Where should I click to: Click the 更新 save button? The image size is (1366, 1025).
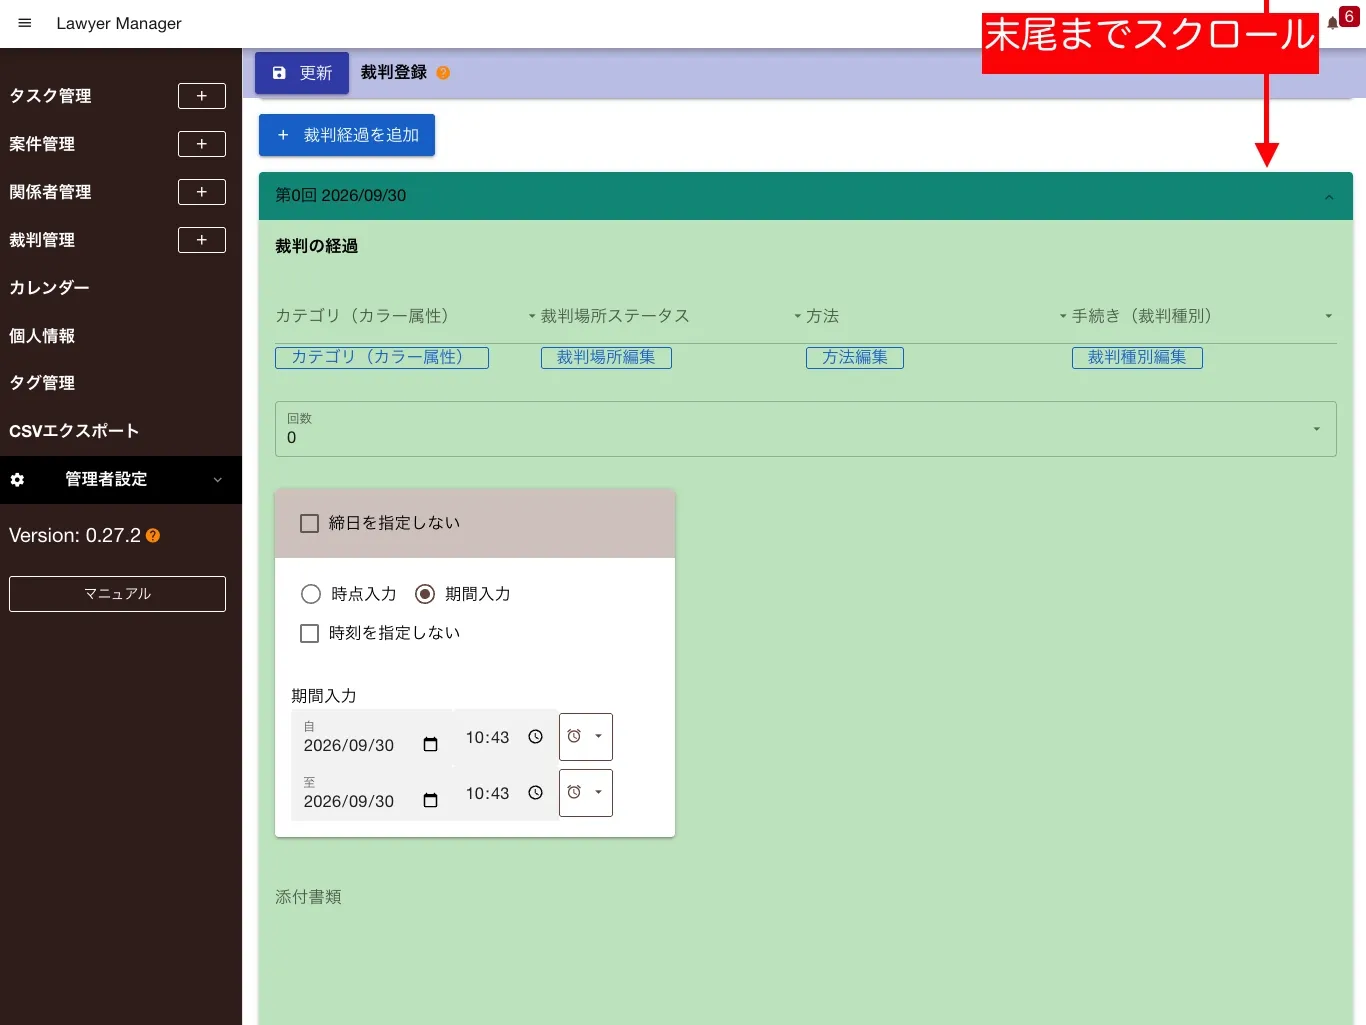(302, 73)
